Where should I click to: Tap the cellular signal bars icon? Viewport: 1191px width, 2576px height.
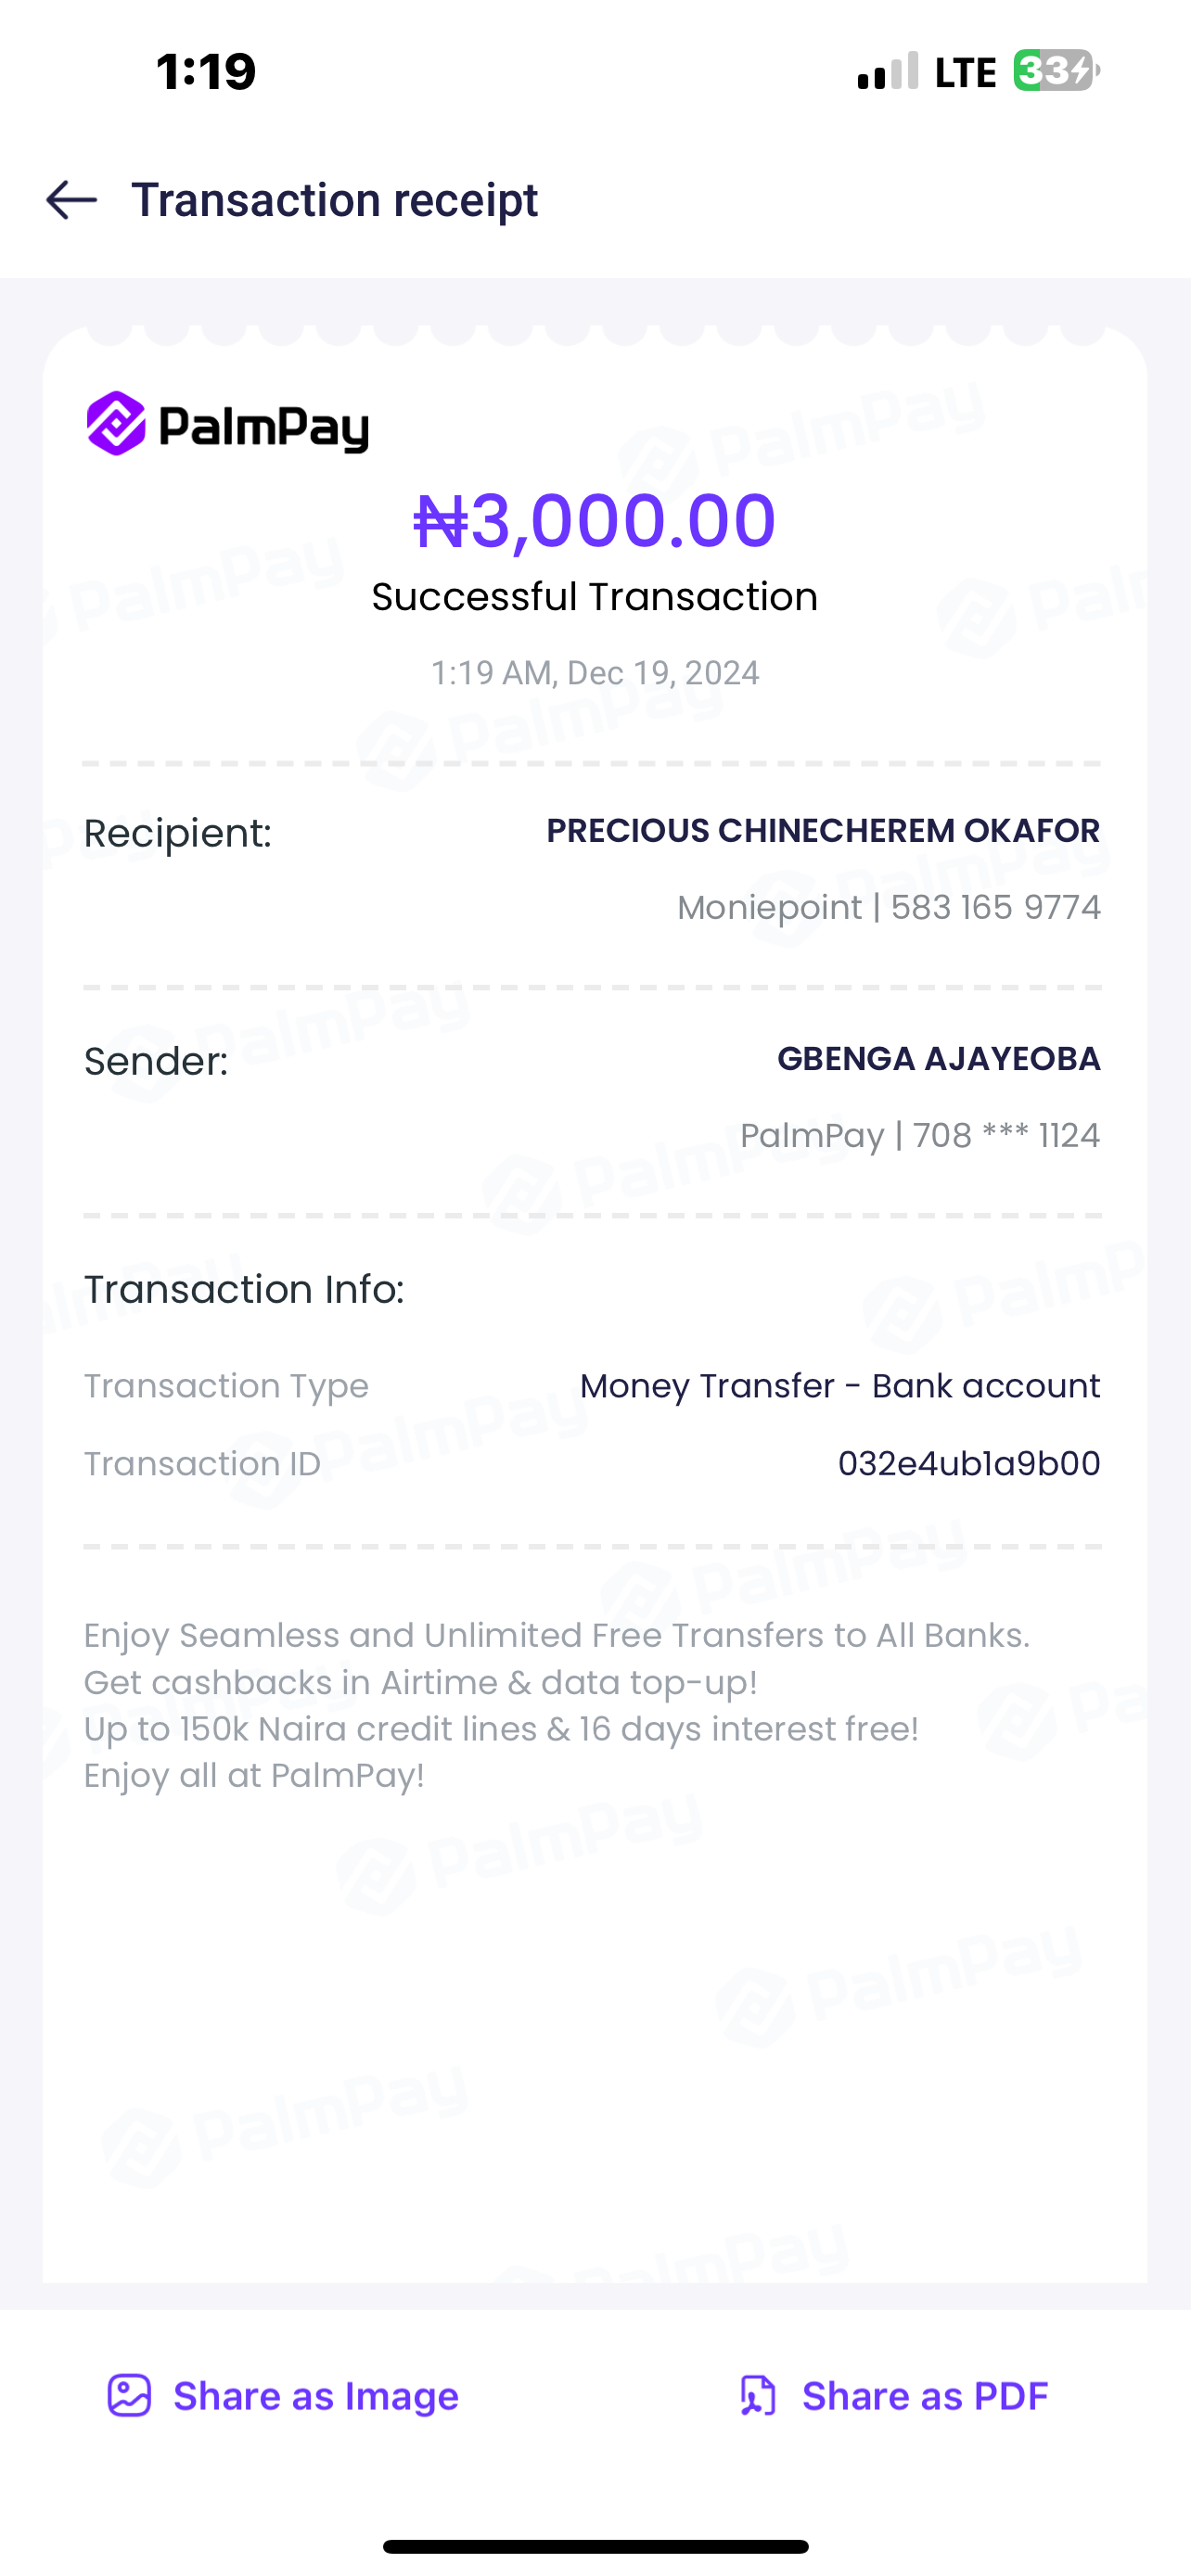point(888,71)
